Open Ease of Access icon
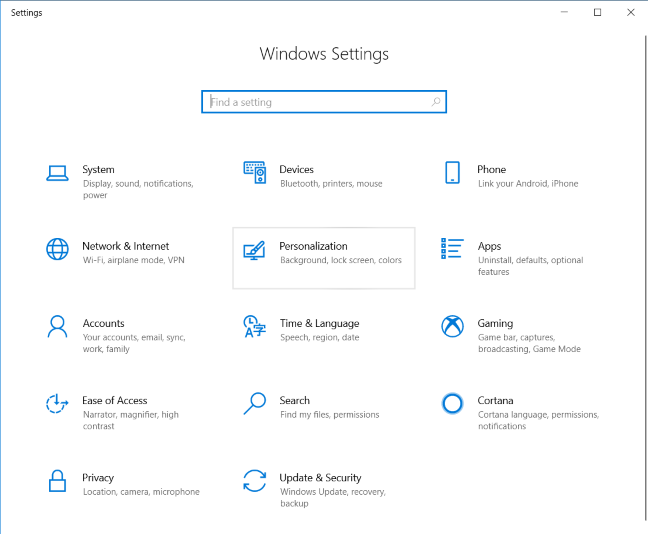648x534 pixels. (x=57, y=404)
